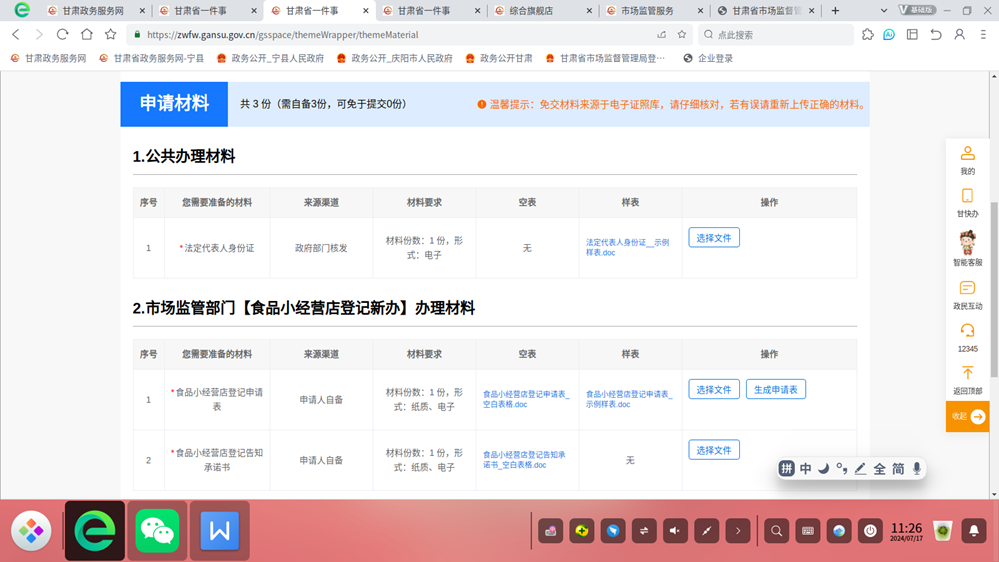Open the user account icon in the toolbar
This screenshot has width=999, height=562.
[959, 34]
